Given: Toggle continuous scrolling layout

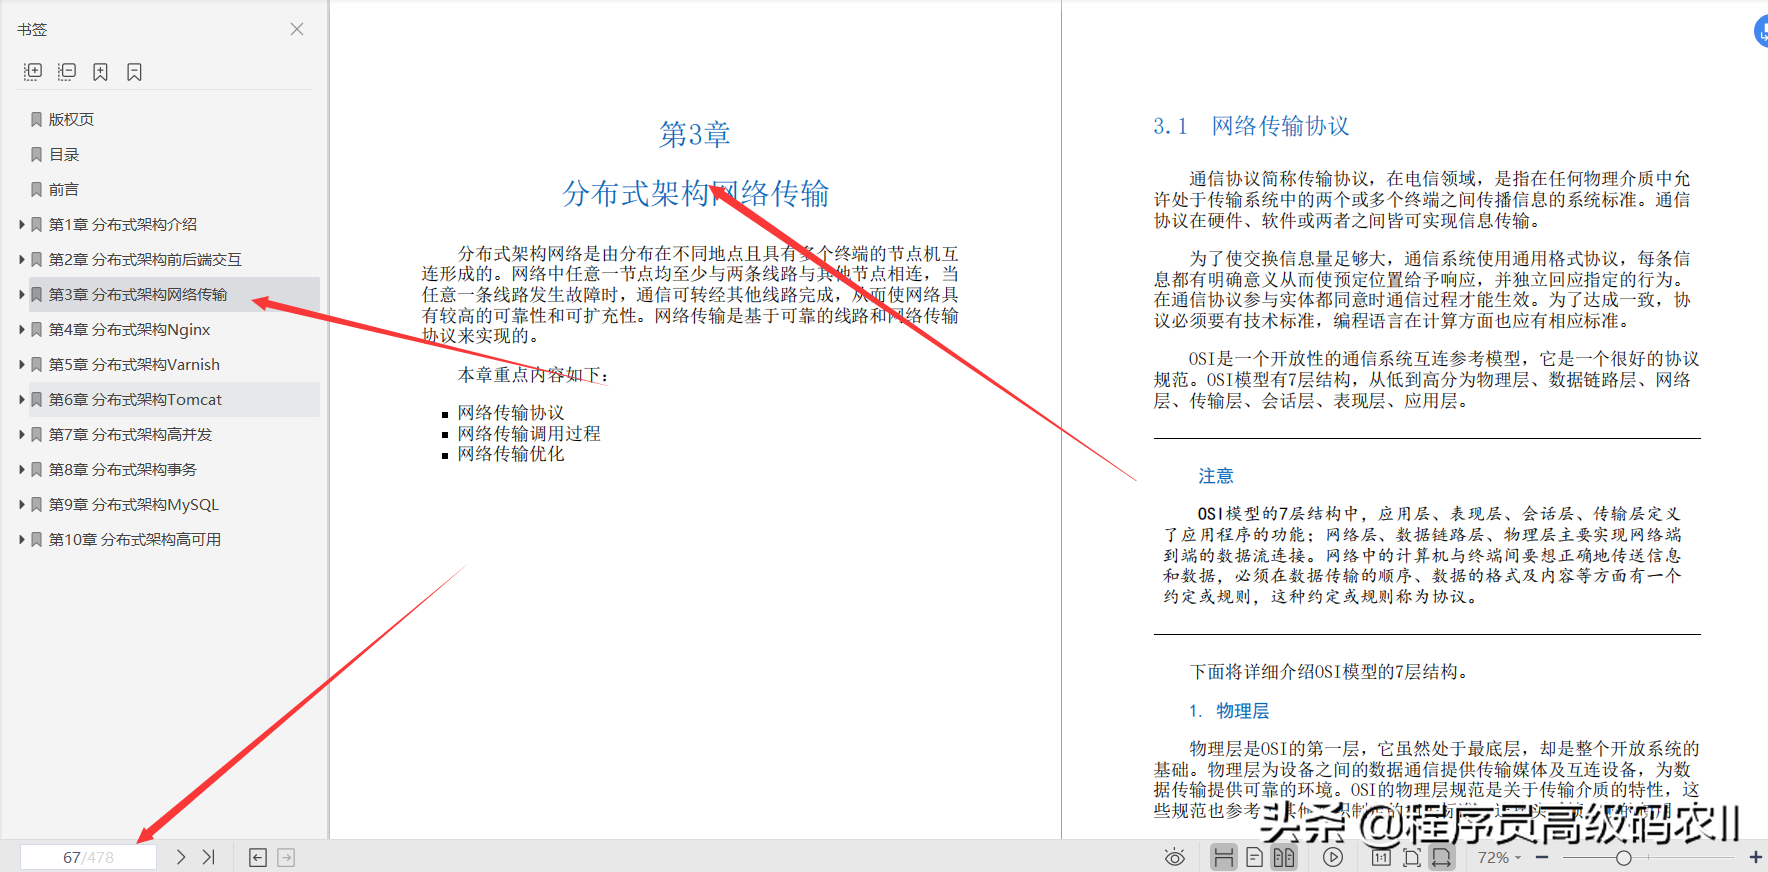Looking at the screenshot, I should 1223,857.
